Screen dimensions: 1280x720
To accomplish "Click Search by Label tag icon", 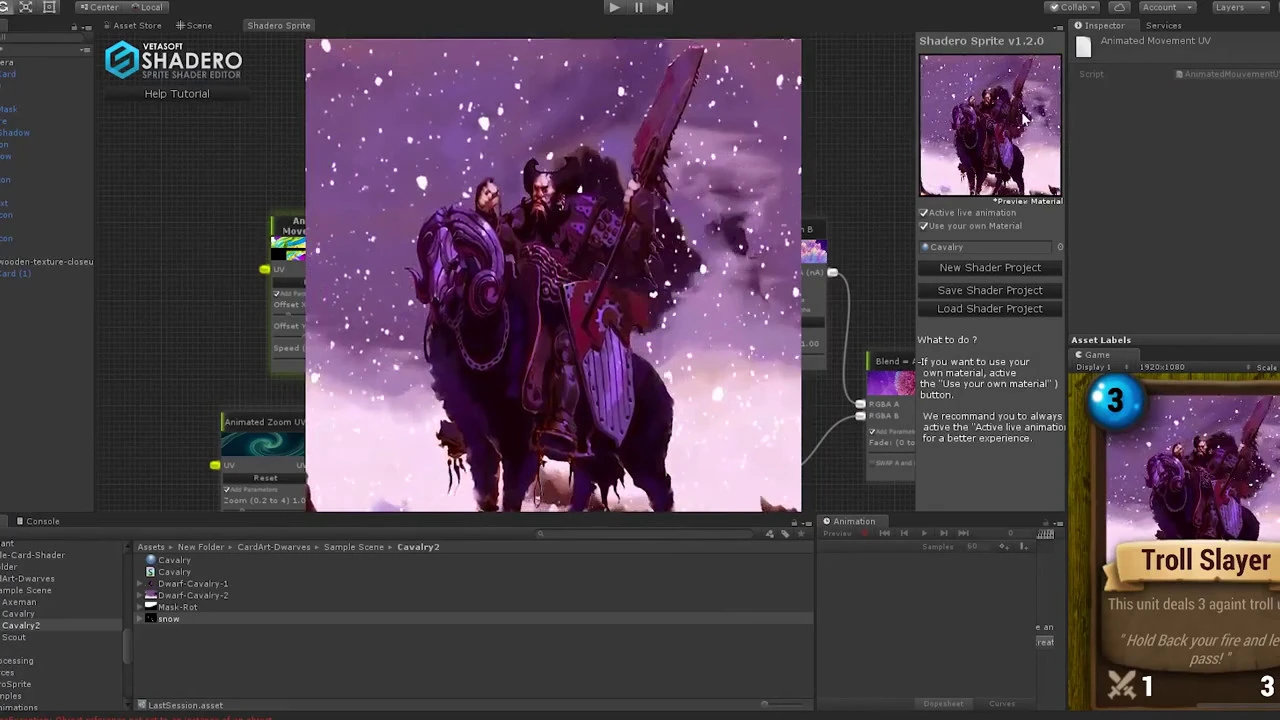I will 784,534.
